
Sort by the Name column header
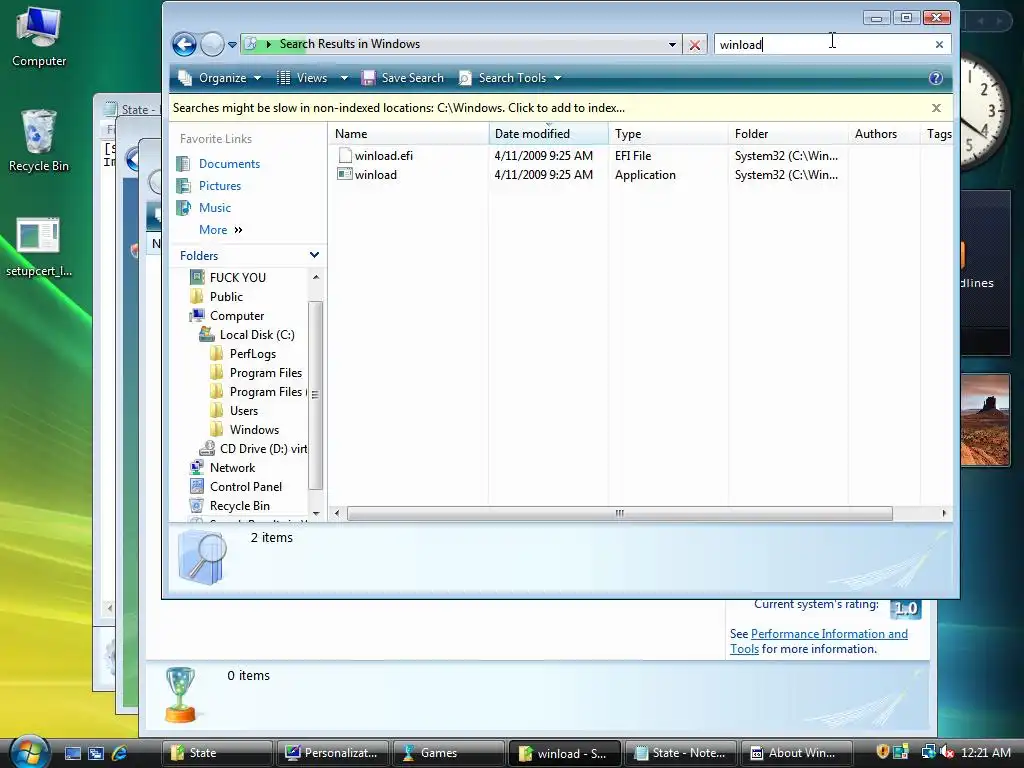(408, 134)
